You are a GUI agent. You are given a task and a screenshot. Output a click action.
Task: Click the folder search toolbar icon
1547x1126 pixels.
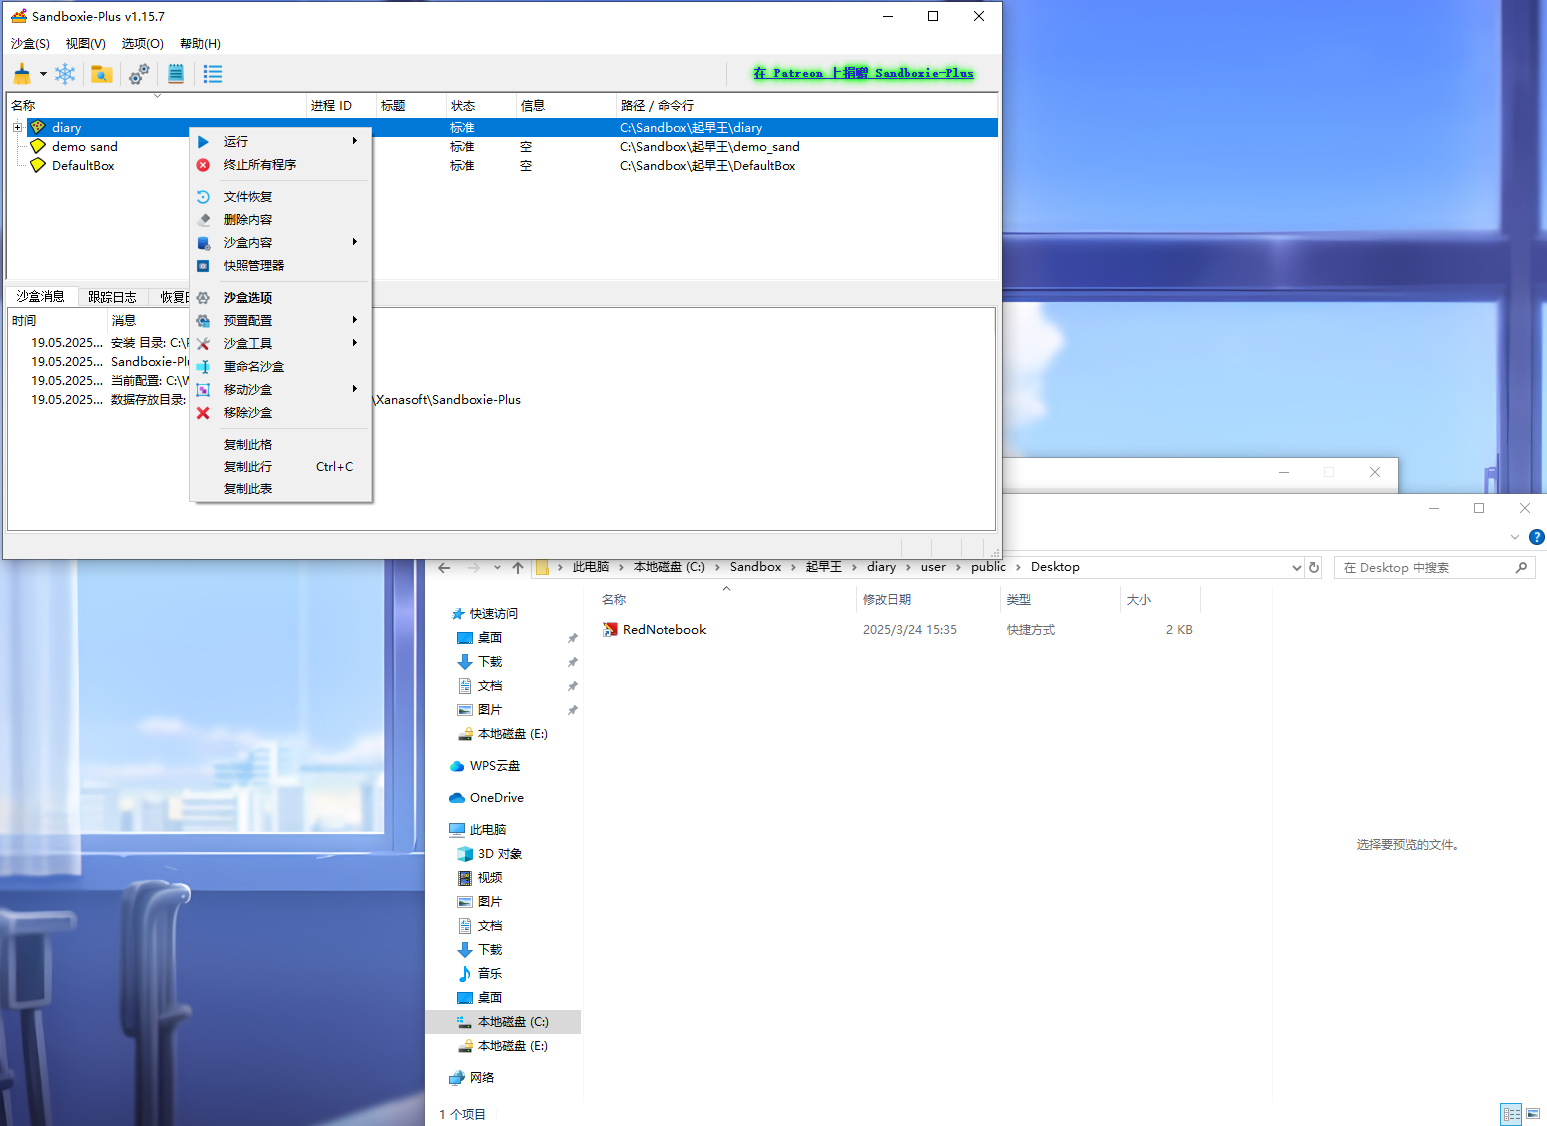pyautogui.click(x=102, y=74)
